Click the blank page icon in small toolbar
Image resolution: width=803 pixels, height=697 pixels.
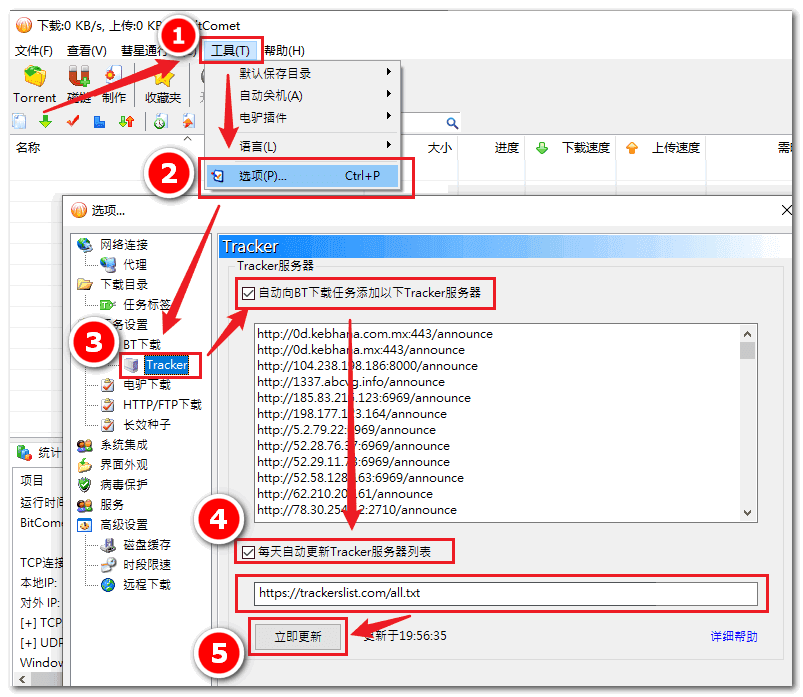coord(19,121)
